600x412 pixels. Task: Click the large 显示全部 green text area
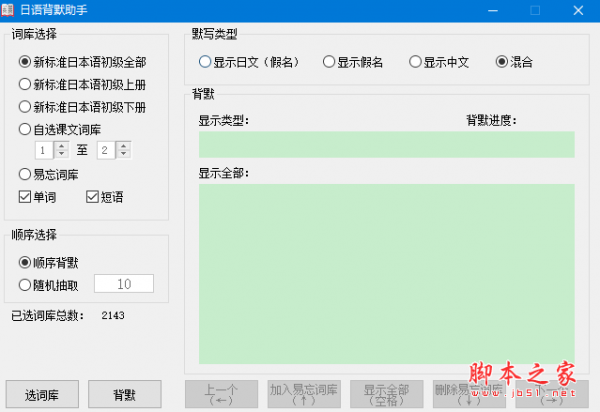pyautogui.click(x=386, y=274)
